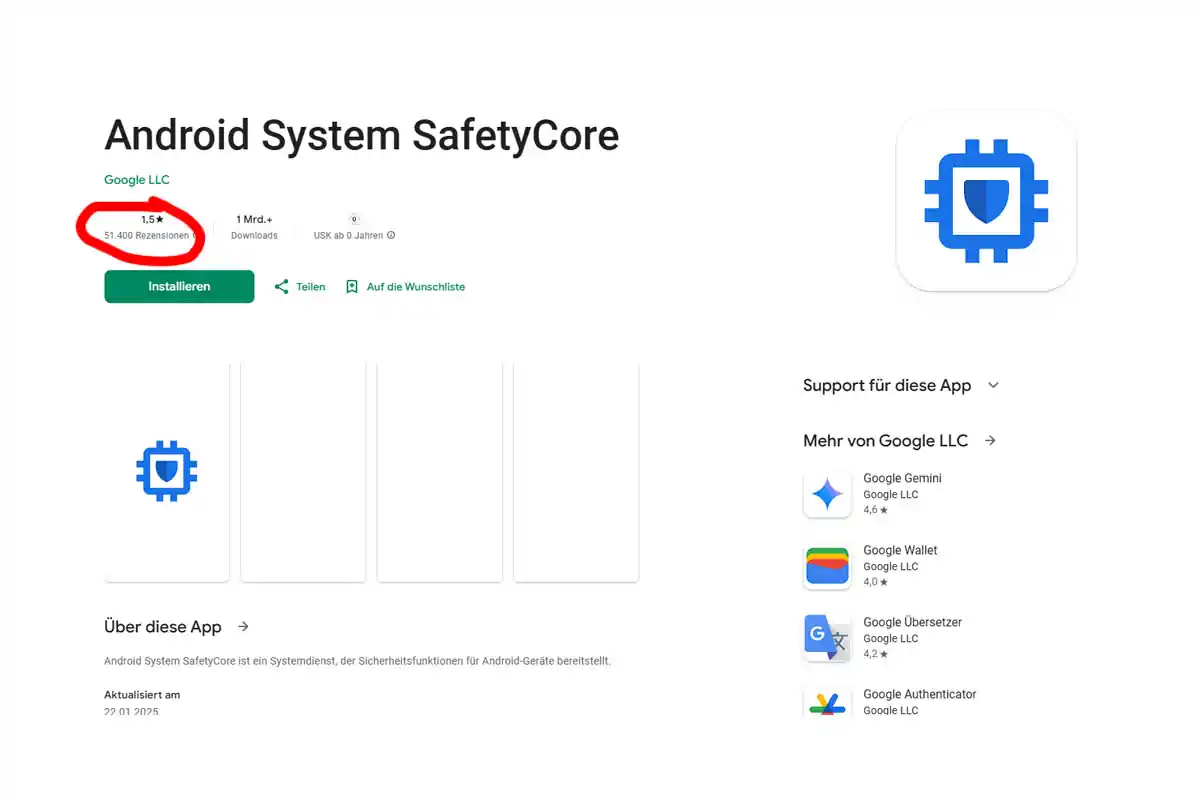
Task: Click the first empty screenshot panel
Action: [303, 472]
